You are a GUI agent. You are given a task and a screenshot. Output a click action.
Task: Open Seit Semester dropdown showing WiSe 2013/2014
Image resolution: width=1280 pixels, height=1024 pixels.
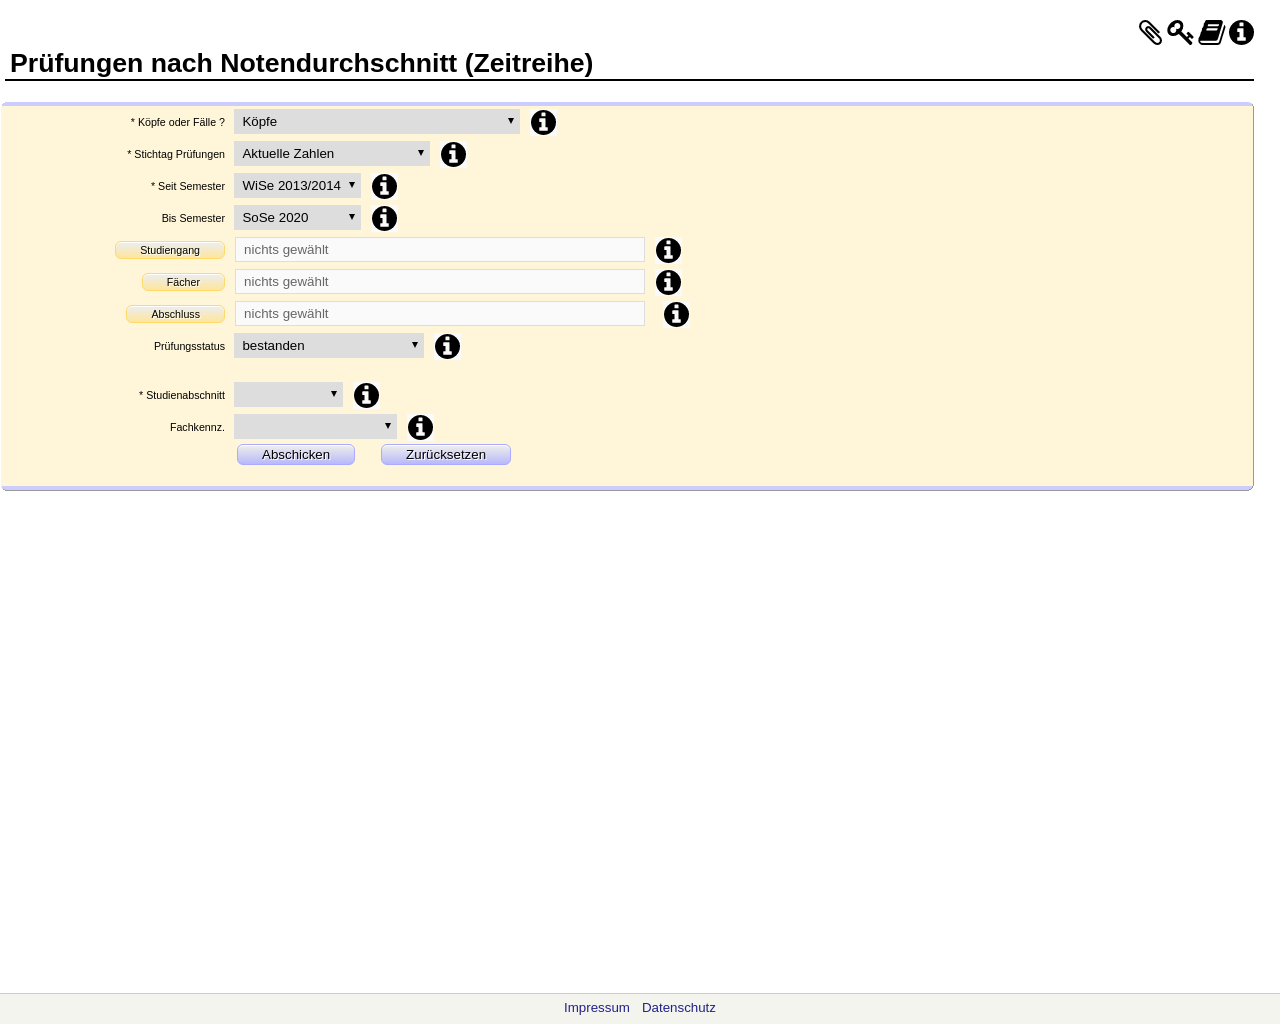click(297, 185)
